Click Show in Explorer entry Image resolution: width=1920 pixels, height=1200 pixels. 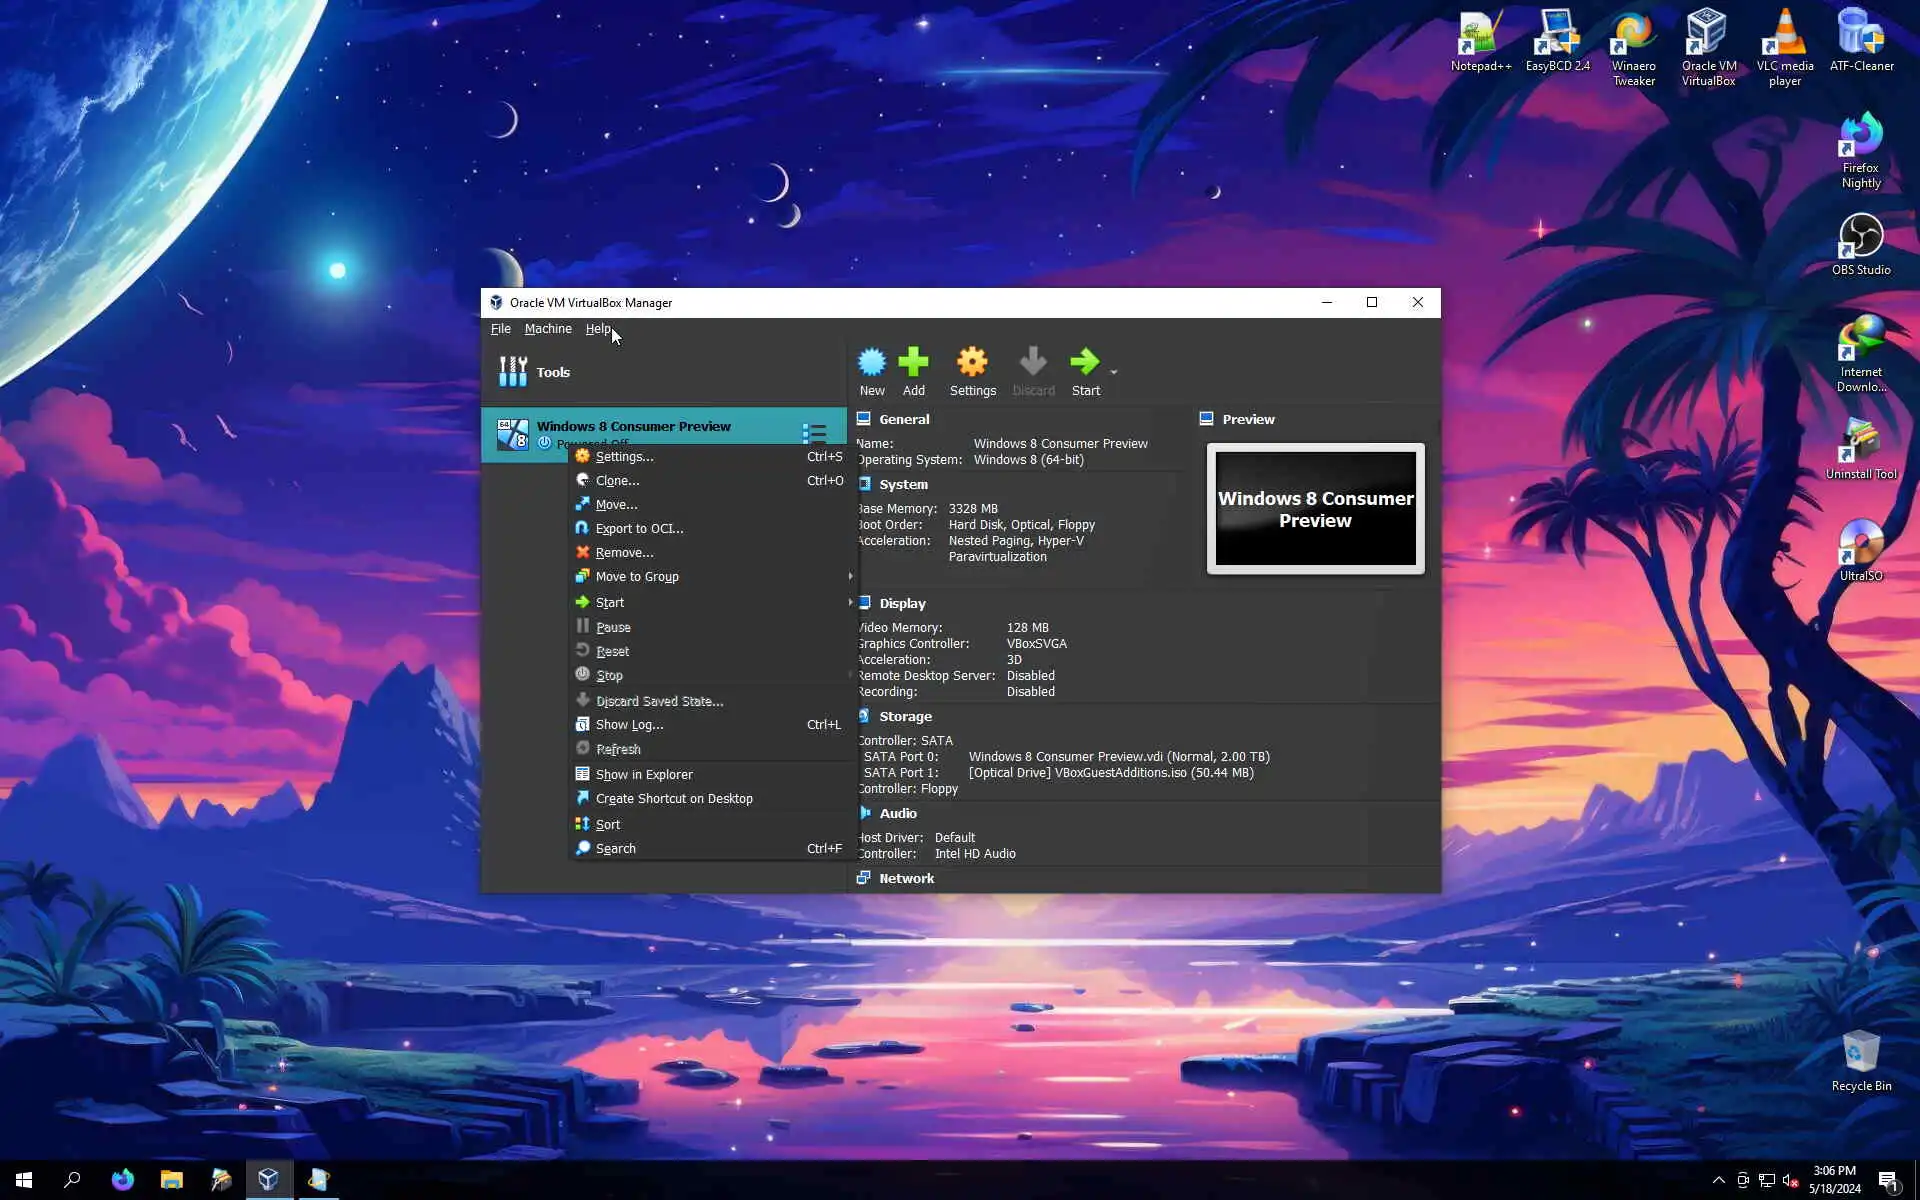point(644,775)
